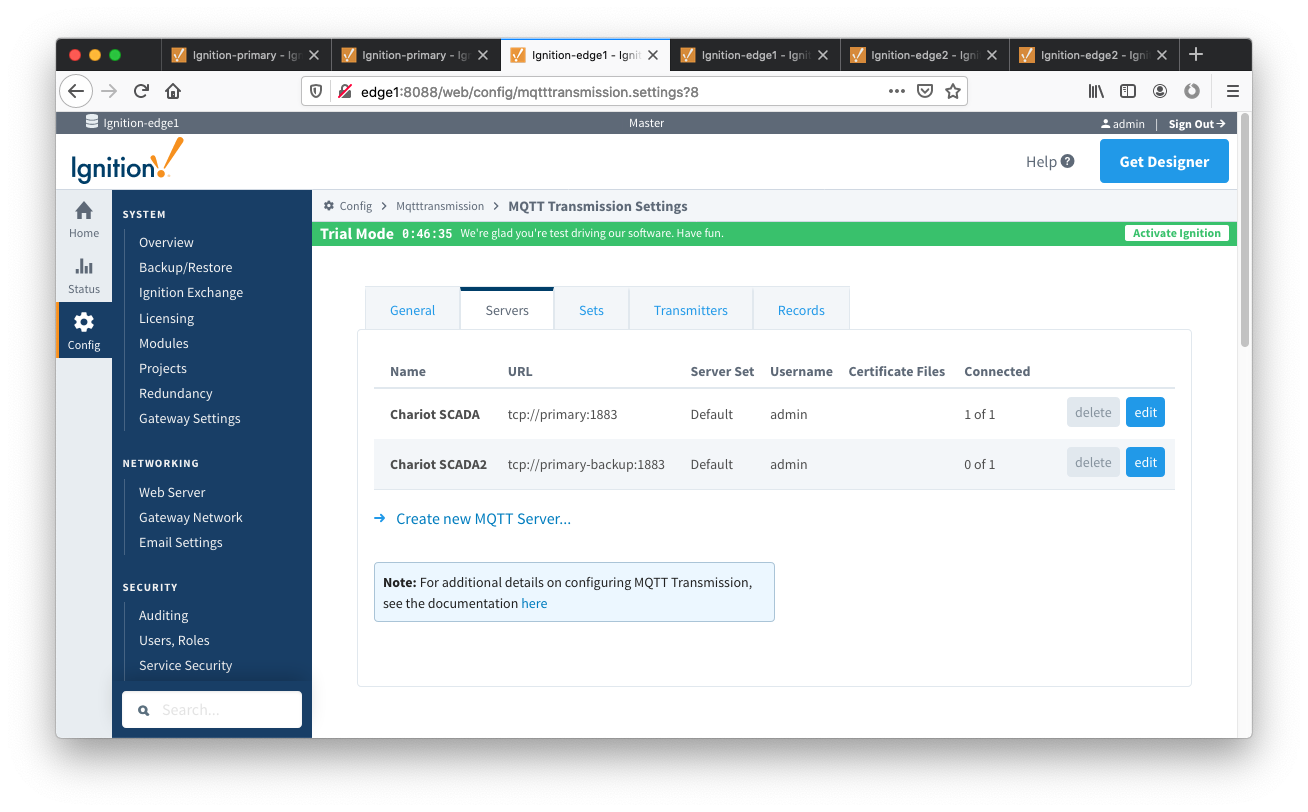Select the Servers tab
Screen dimensions: 1308x812
pos(507,310)
